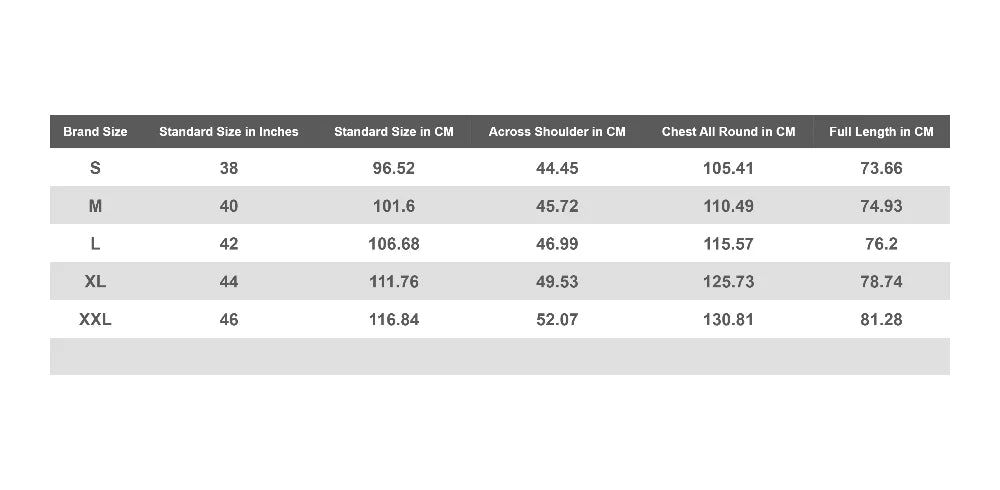The width and height of the screenshot is (1000, 490).
Task: Select the XXL brand size cell
Action: 95,319
